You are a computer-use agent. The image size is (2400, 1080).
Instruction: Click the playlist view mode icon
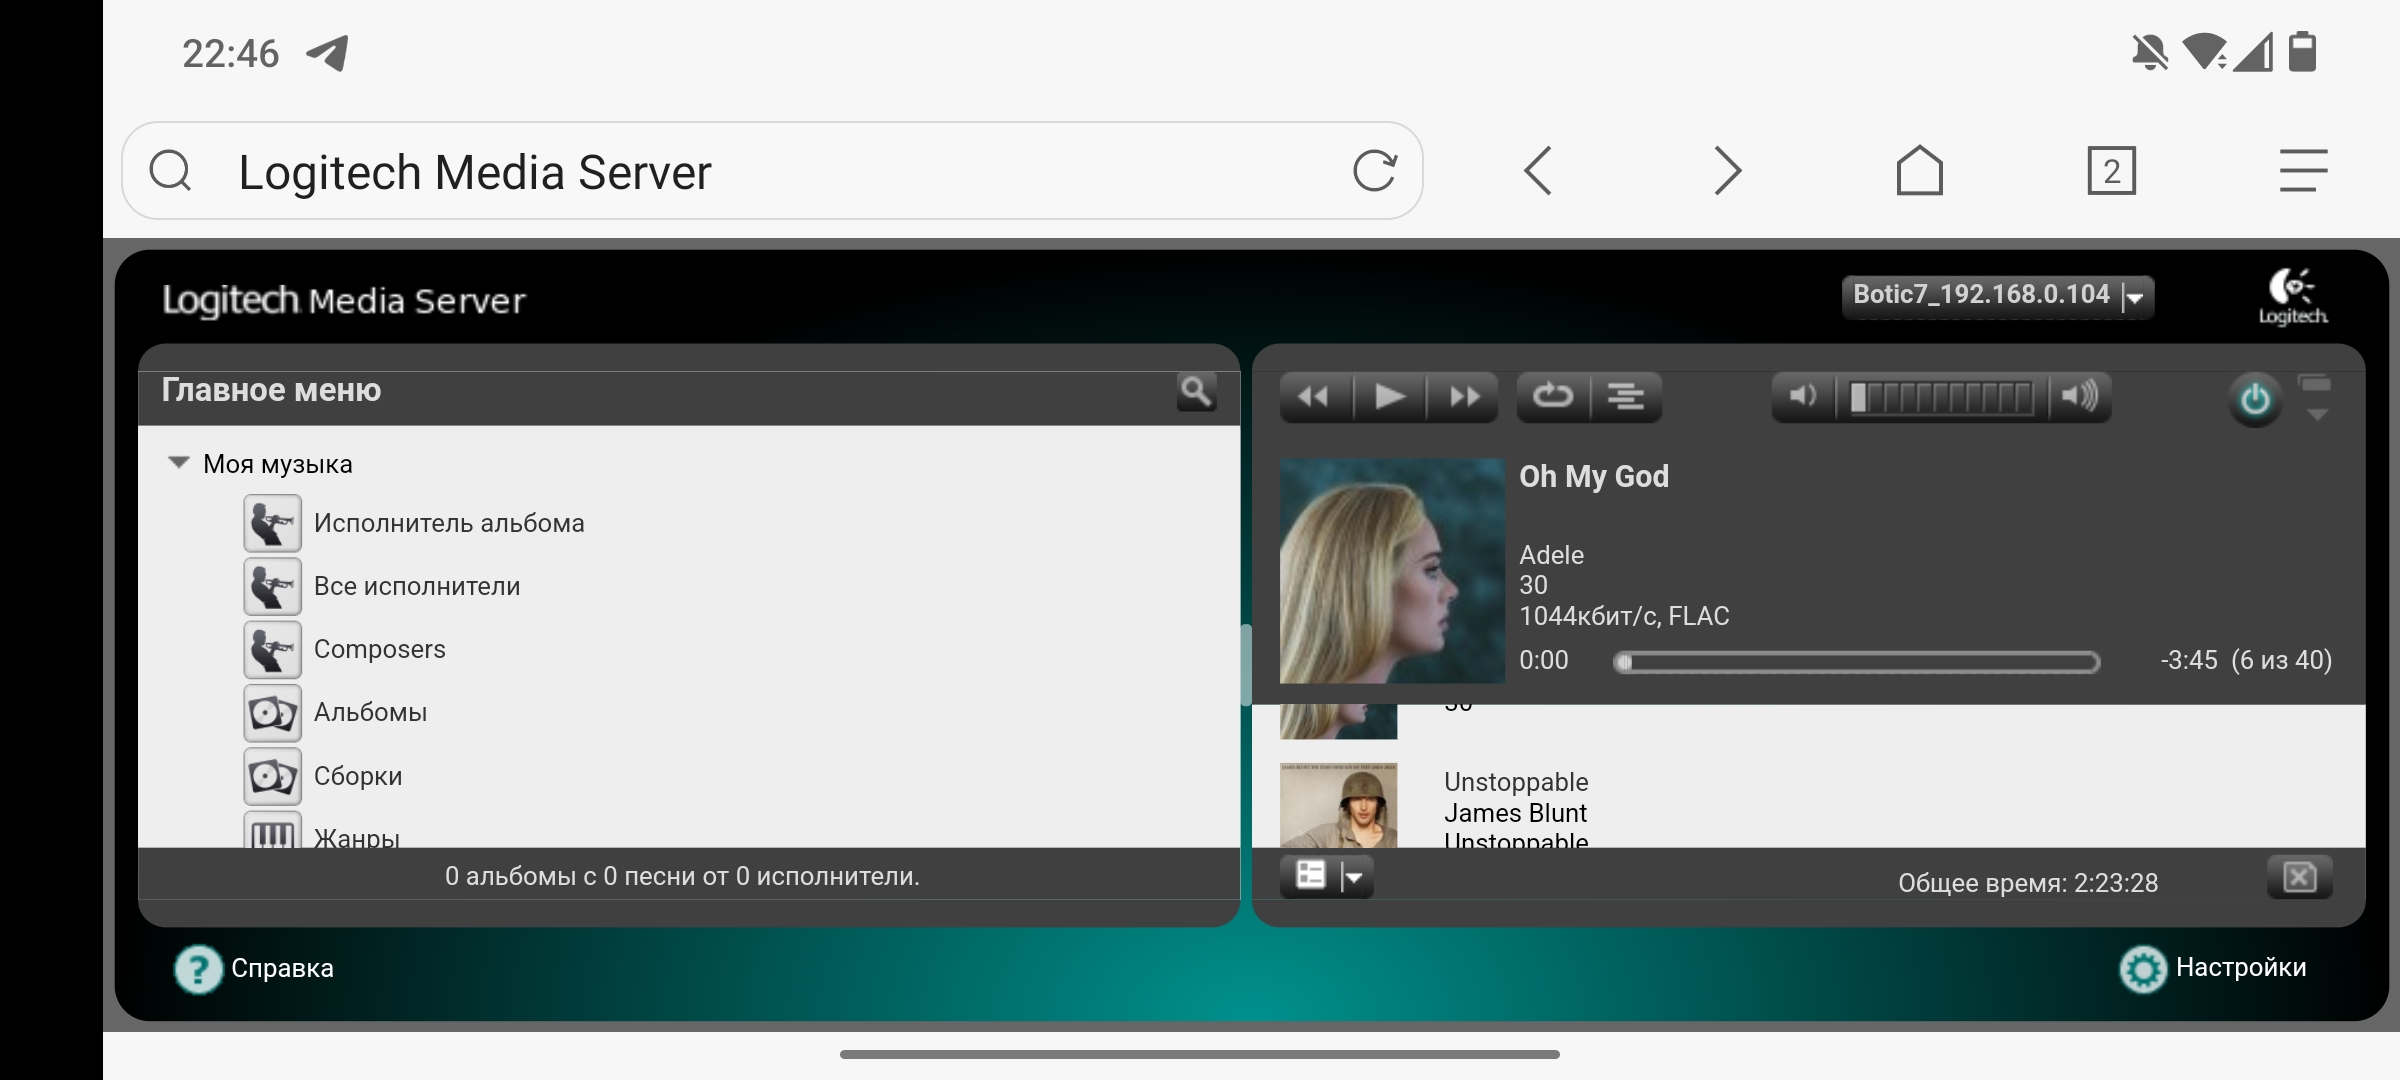click(1310, 876)
